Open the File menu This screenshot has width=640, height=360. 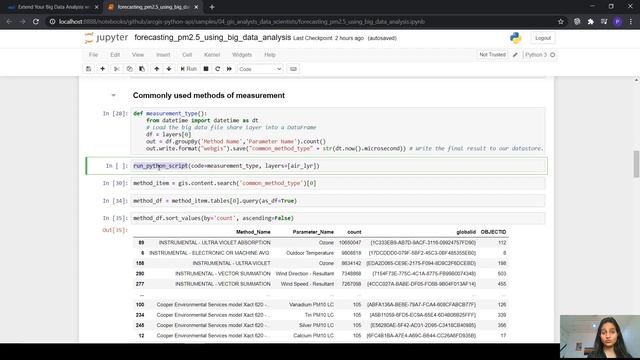point(93,55)
